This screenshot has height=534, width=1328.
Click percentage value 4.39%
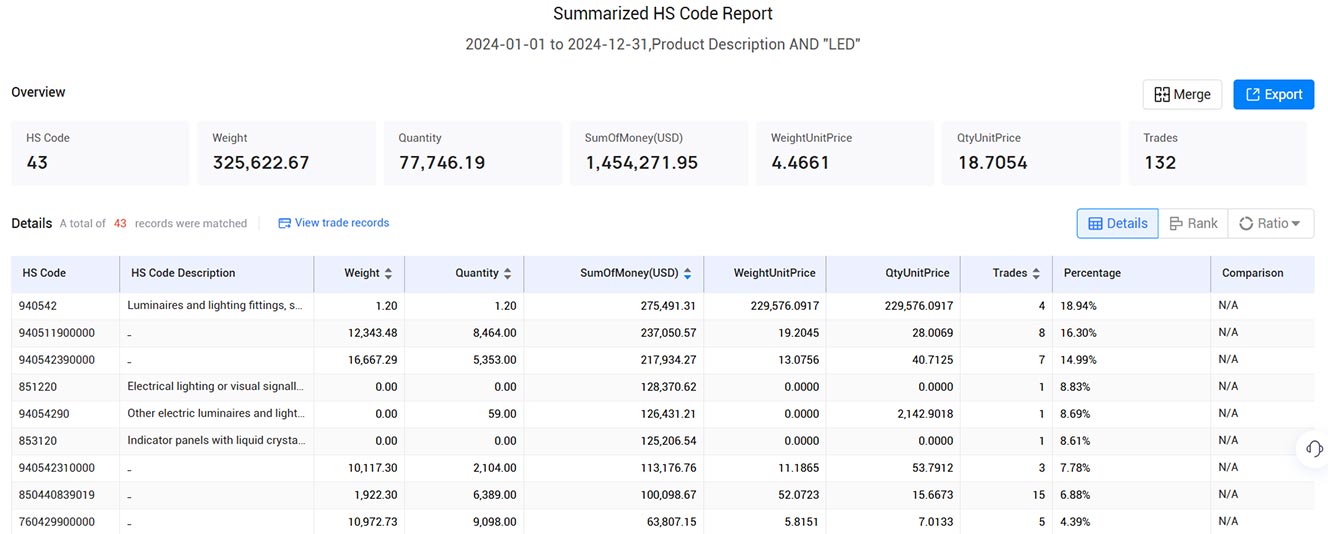[1077, 521]
